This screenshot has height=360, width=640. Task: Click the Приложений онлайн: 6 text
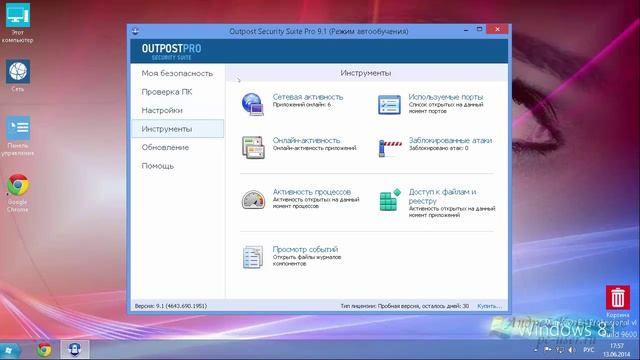coord(302,105)
